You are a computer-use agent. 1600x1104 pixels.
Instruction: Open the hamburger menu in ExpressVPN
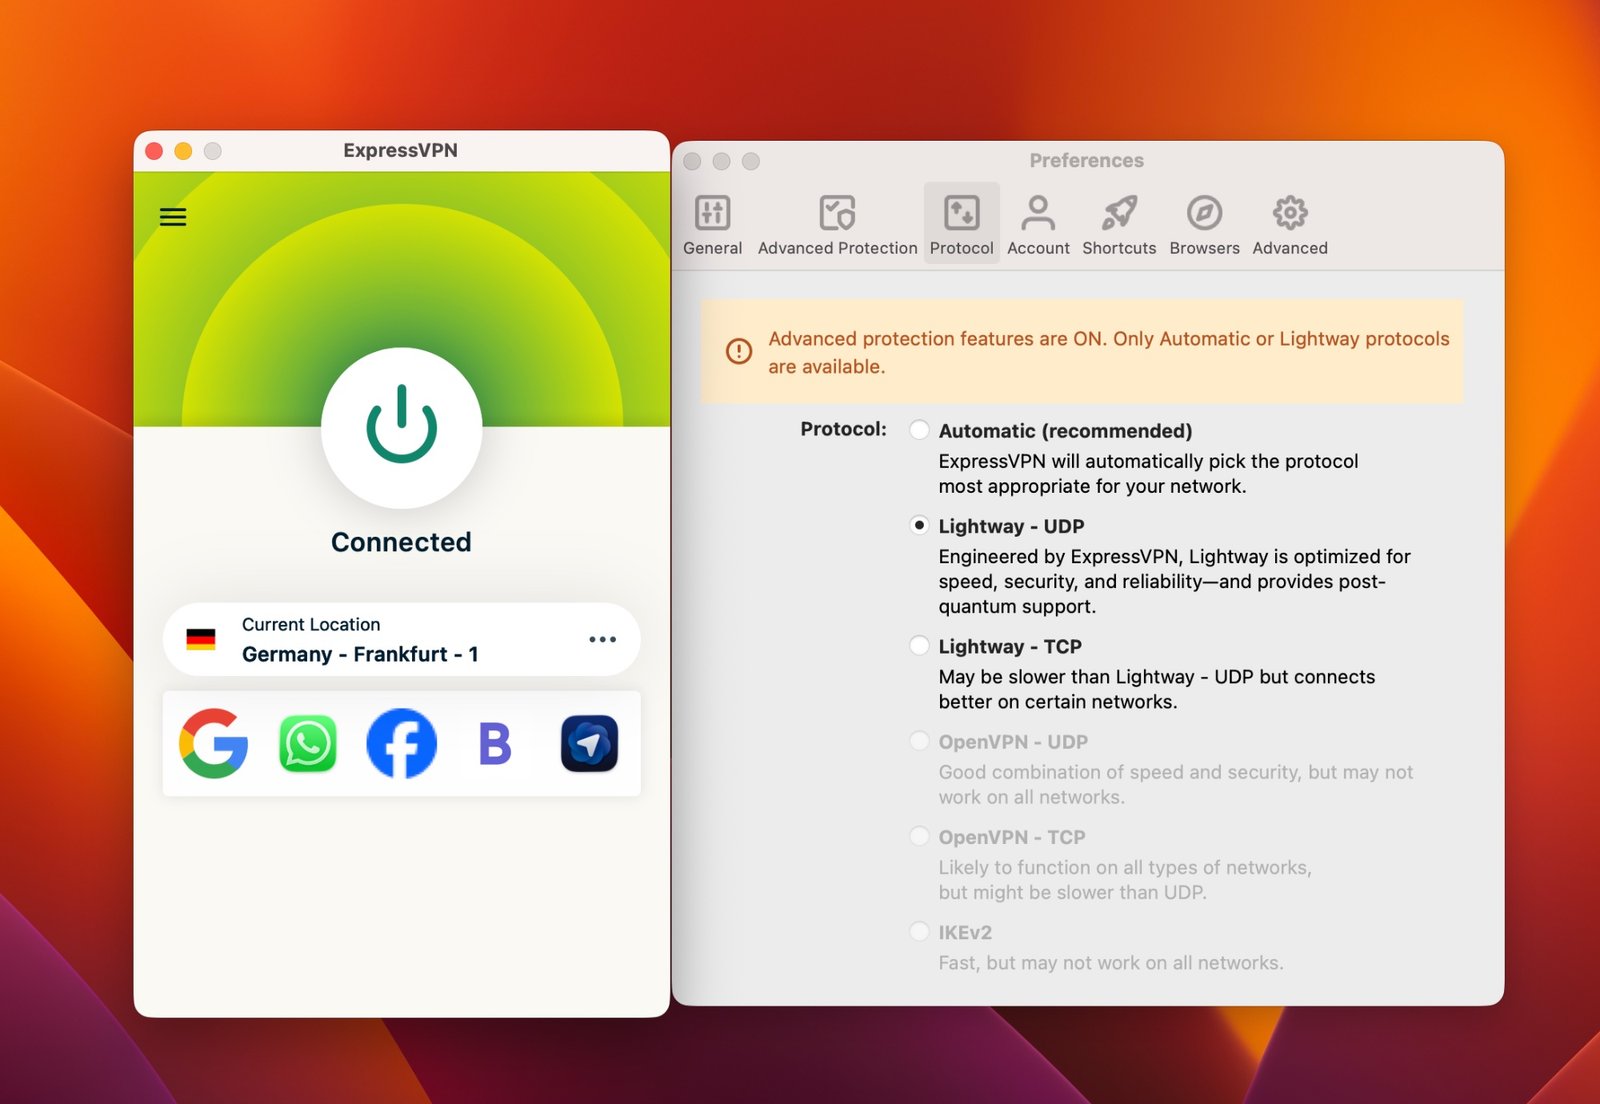pos(173,217)
